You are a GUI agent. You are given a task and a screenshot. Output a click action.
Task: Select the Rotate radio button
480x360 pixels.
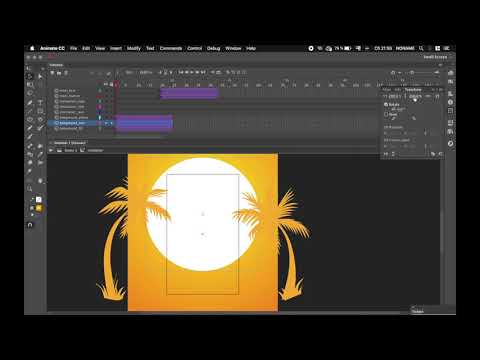pyautogui.click(x=386, y=104)
